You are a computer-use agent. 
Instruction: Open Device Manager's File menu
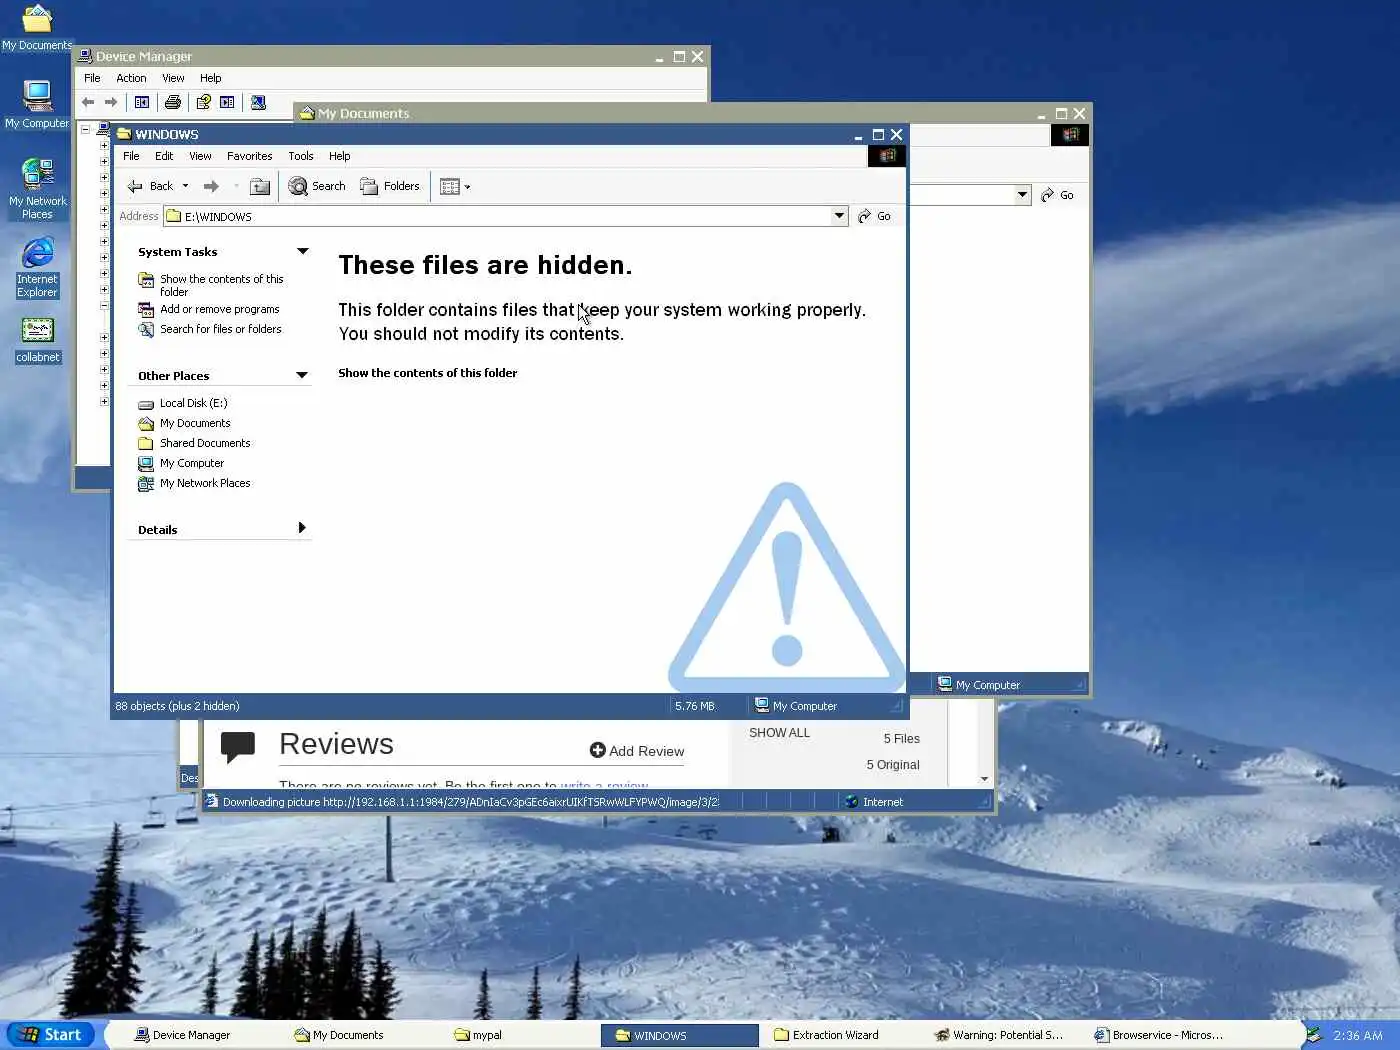click(92, 78)
